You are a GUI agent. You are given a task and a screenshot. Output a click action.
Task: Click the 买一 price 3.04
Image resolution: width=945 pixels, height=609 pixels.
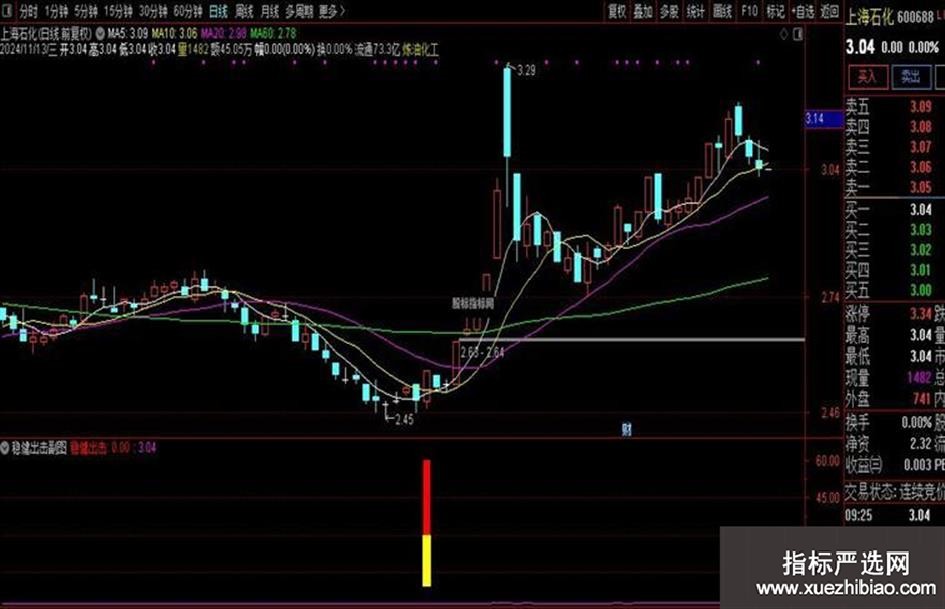920,210
